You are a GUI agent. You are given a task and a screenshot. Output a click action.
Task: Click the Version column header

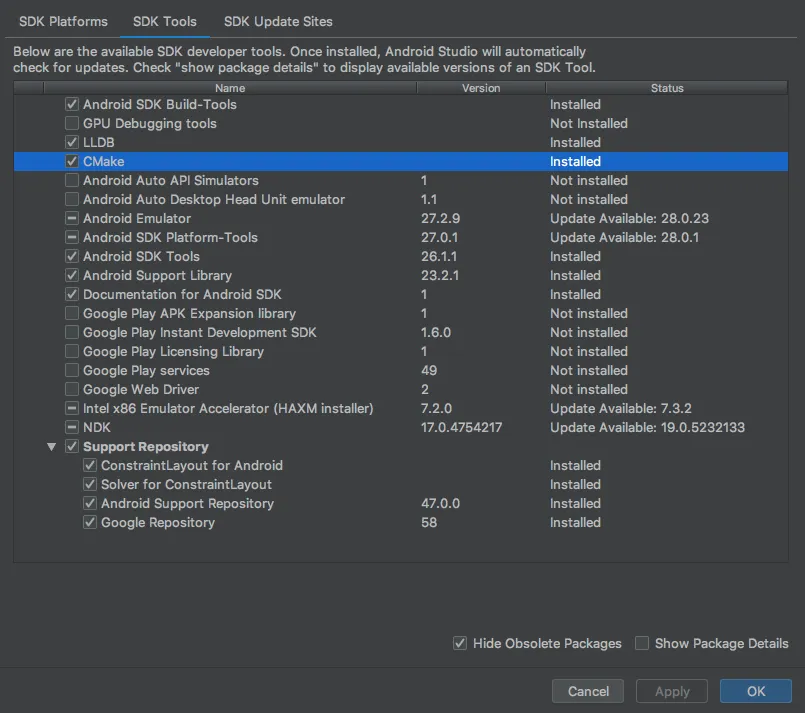[481, 88]
